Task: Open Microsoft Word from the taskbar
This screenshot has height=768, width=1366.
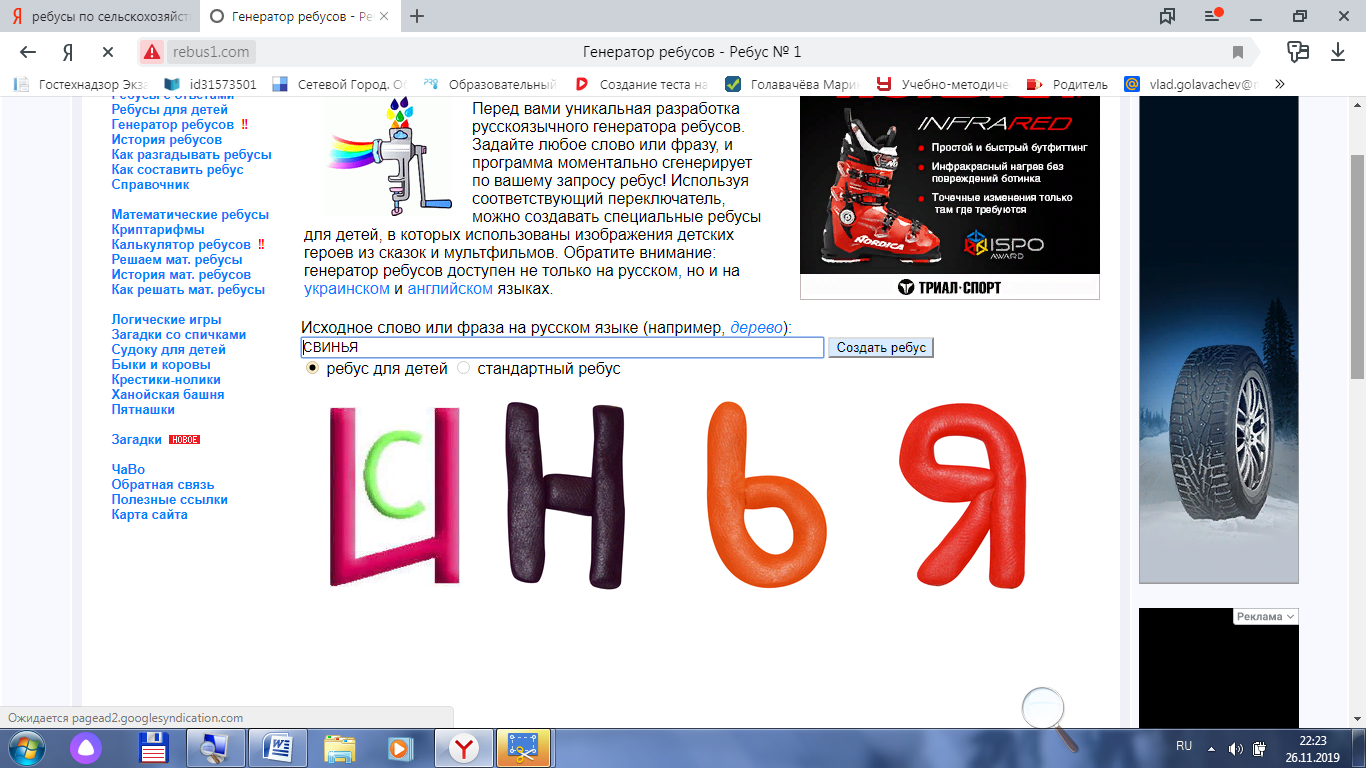Action: click(277, 748)
